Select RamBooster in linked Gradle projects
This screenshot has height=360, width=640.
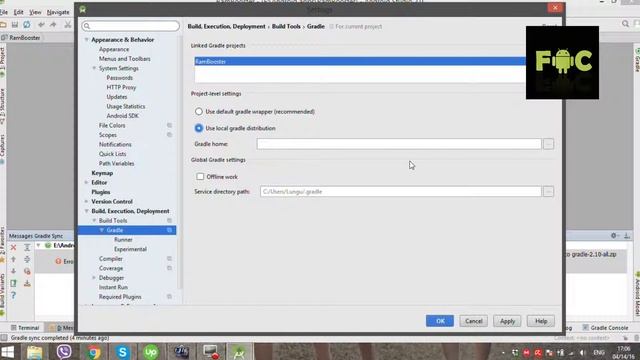(x=360, y=61)
